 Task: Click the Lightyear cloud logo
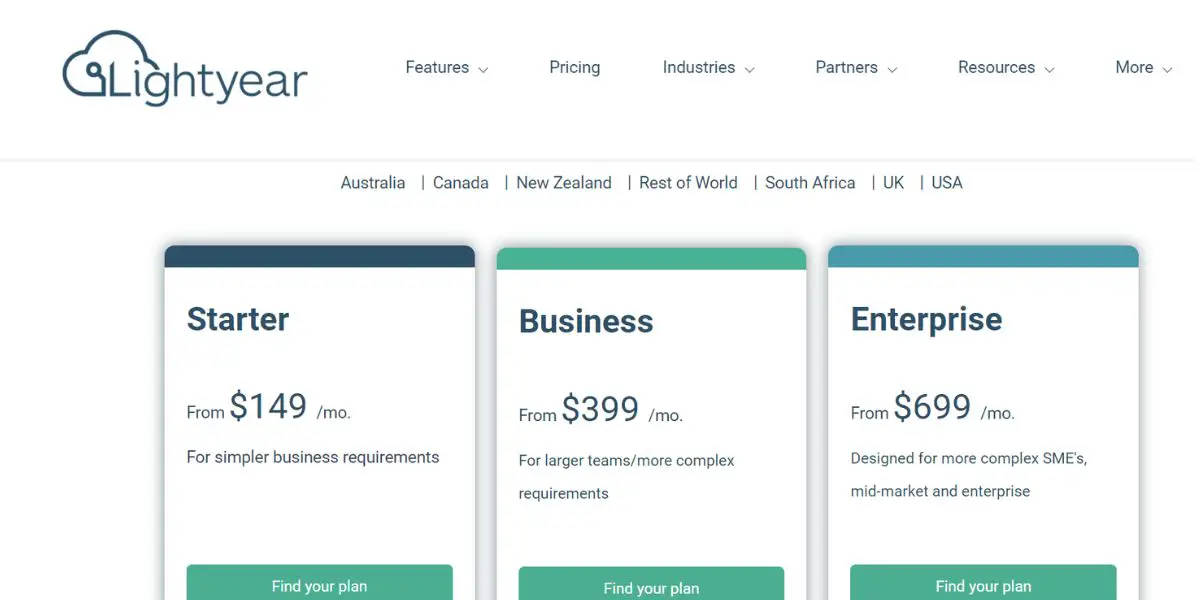185,69
